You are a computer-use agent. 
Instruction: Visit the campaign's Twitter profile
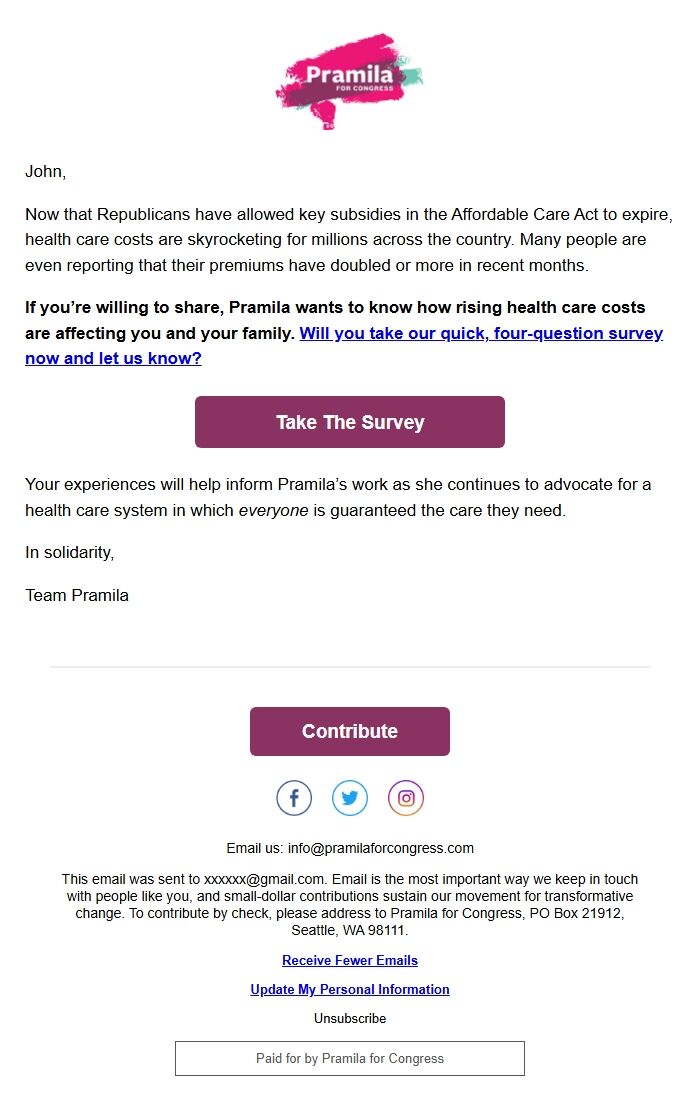point(349,797)
